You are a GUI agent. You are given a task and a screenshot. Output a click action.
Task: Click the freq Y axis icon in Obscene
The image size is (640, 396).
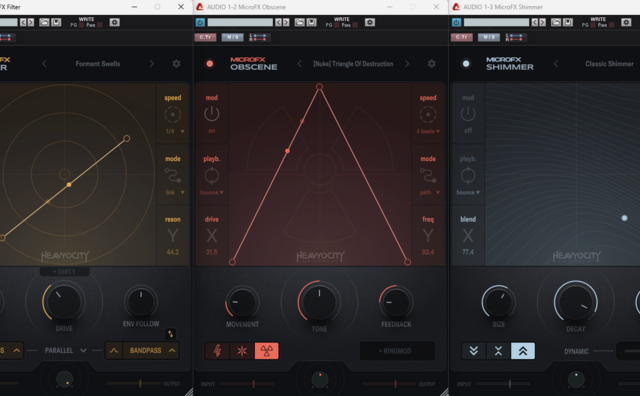[428, 236]
